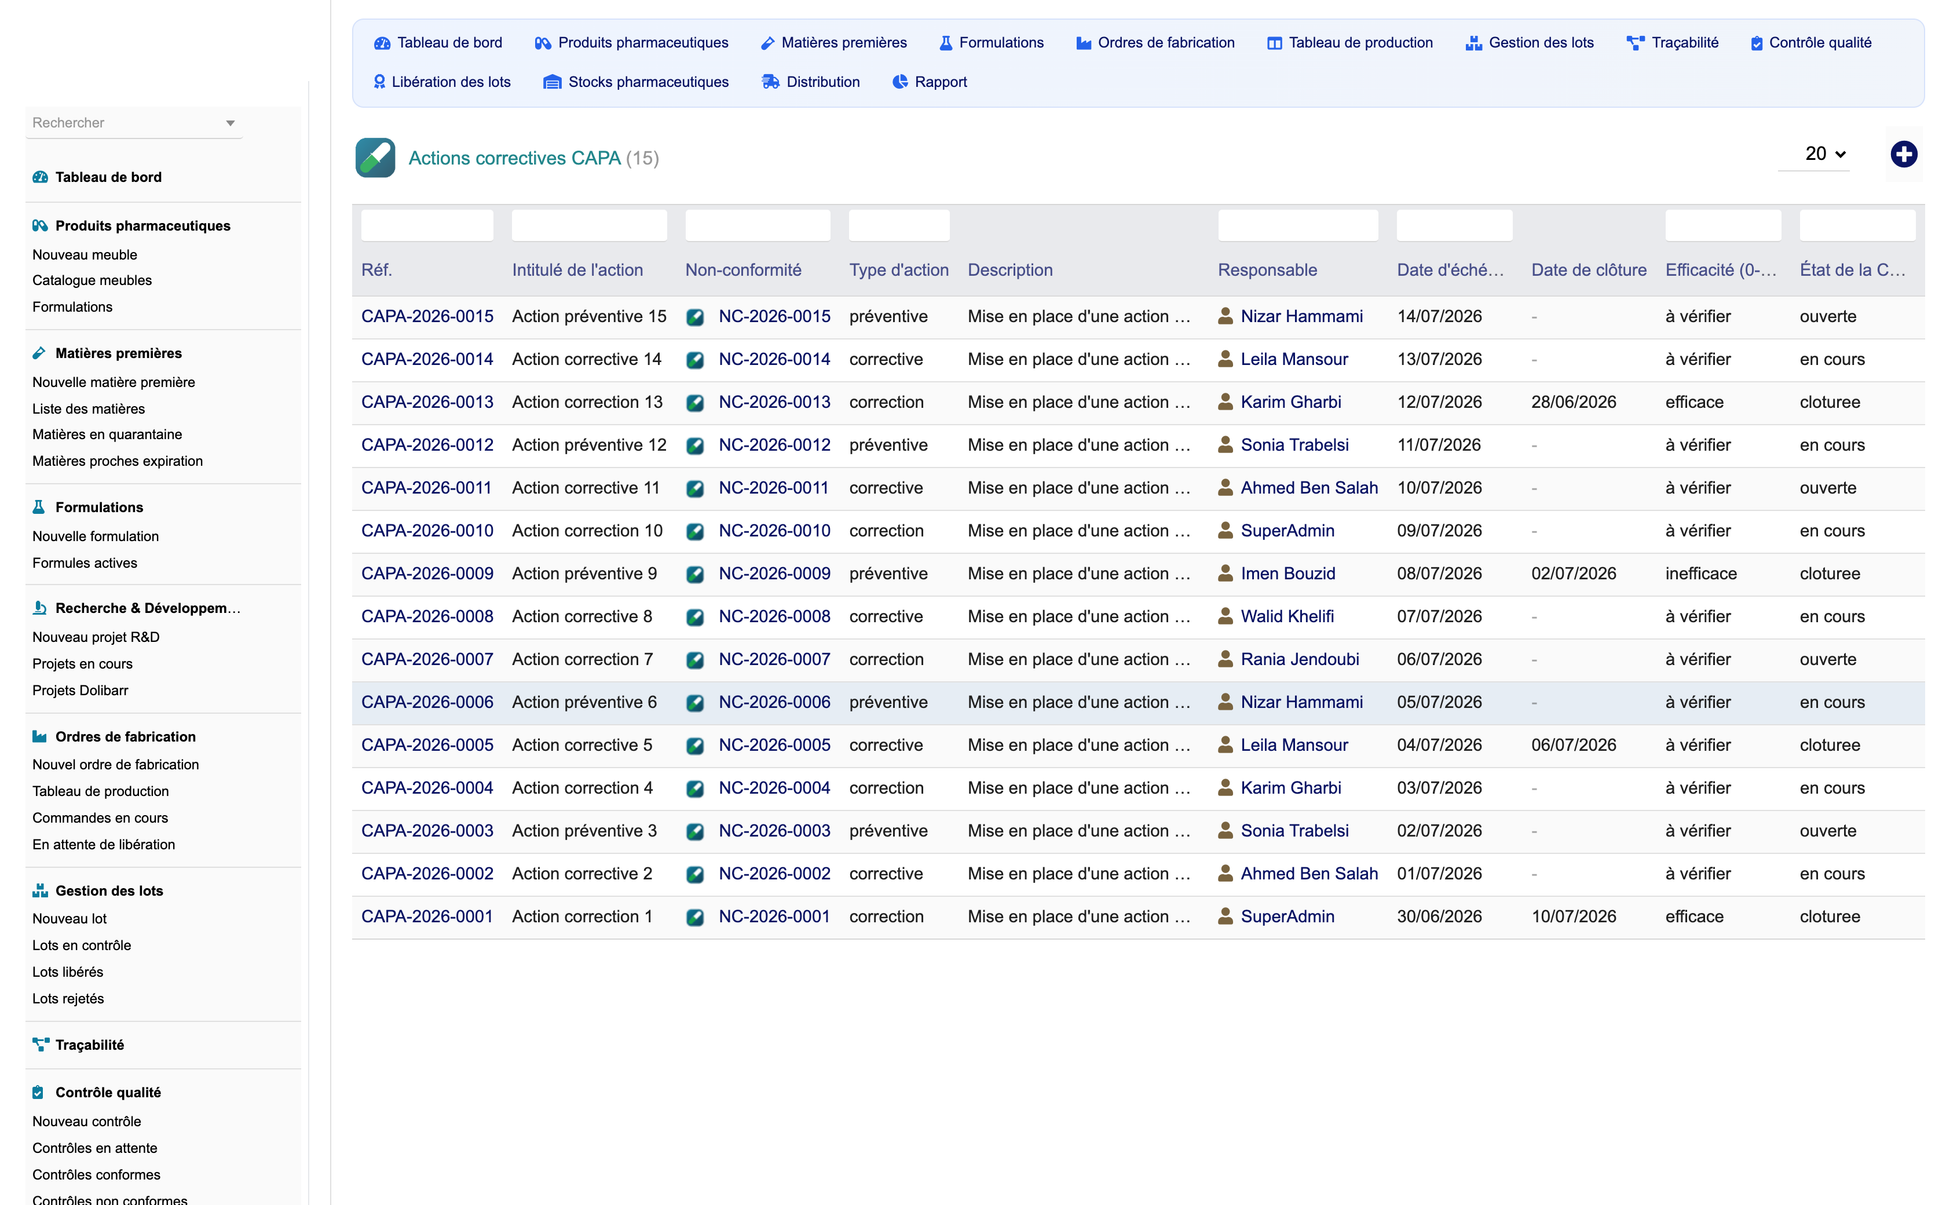Click the Libération des lots award icon
Viewport: 1946px width, 1205px height.
379,82
